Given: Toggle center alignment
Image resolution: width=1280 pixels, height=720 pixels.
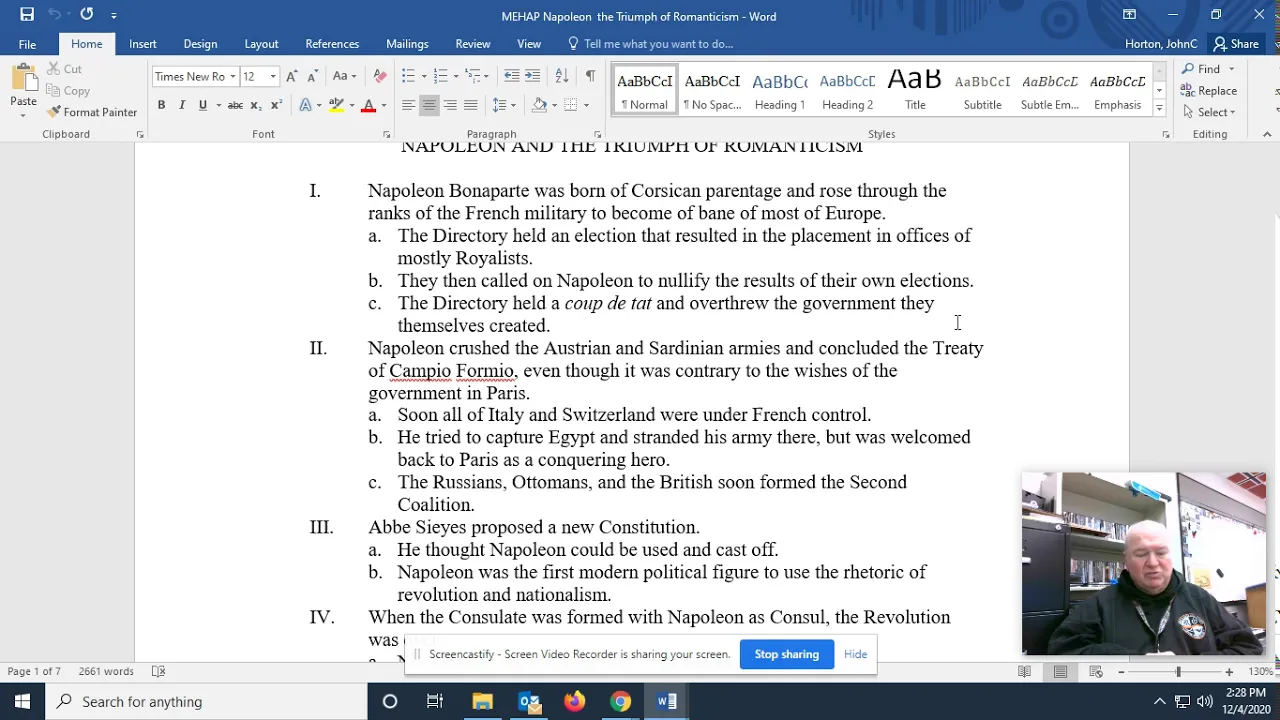Looking at the screenshot, I should [429, 105].
